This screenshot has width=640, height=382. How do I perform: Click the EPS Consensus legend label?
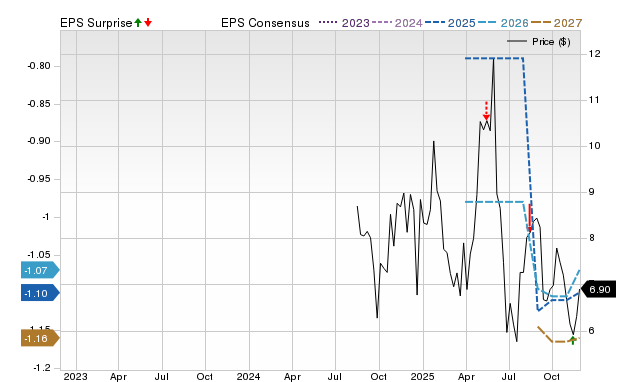[265, 23]
